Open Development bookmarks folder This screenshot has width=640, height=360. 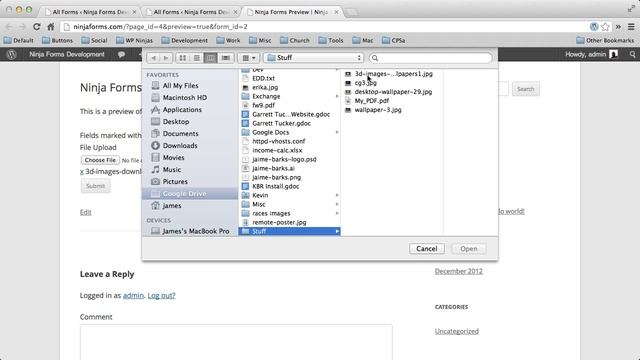tap(184, 40)
